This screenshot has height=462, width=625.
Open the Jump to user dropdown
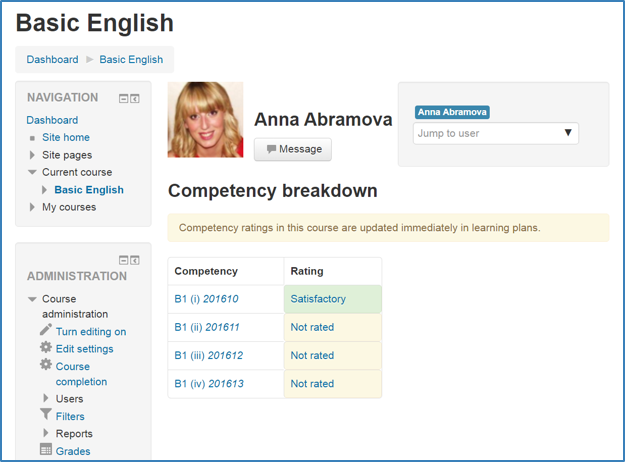tap(495, 133)
